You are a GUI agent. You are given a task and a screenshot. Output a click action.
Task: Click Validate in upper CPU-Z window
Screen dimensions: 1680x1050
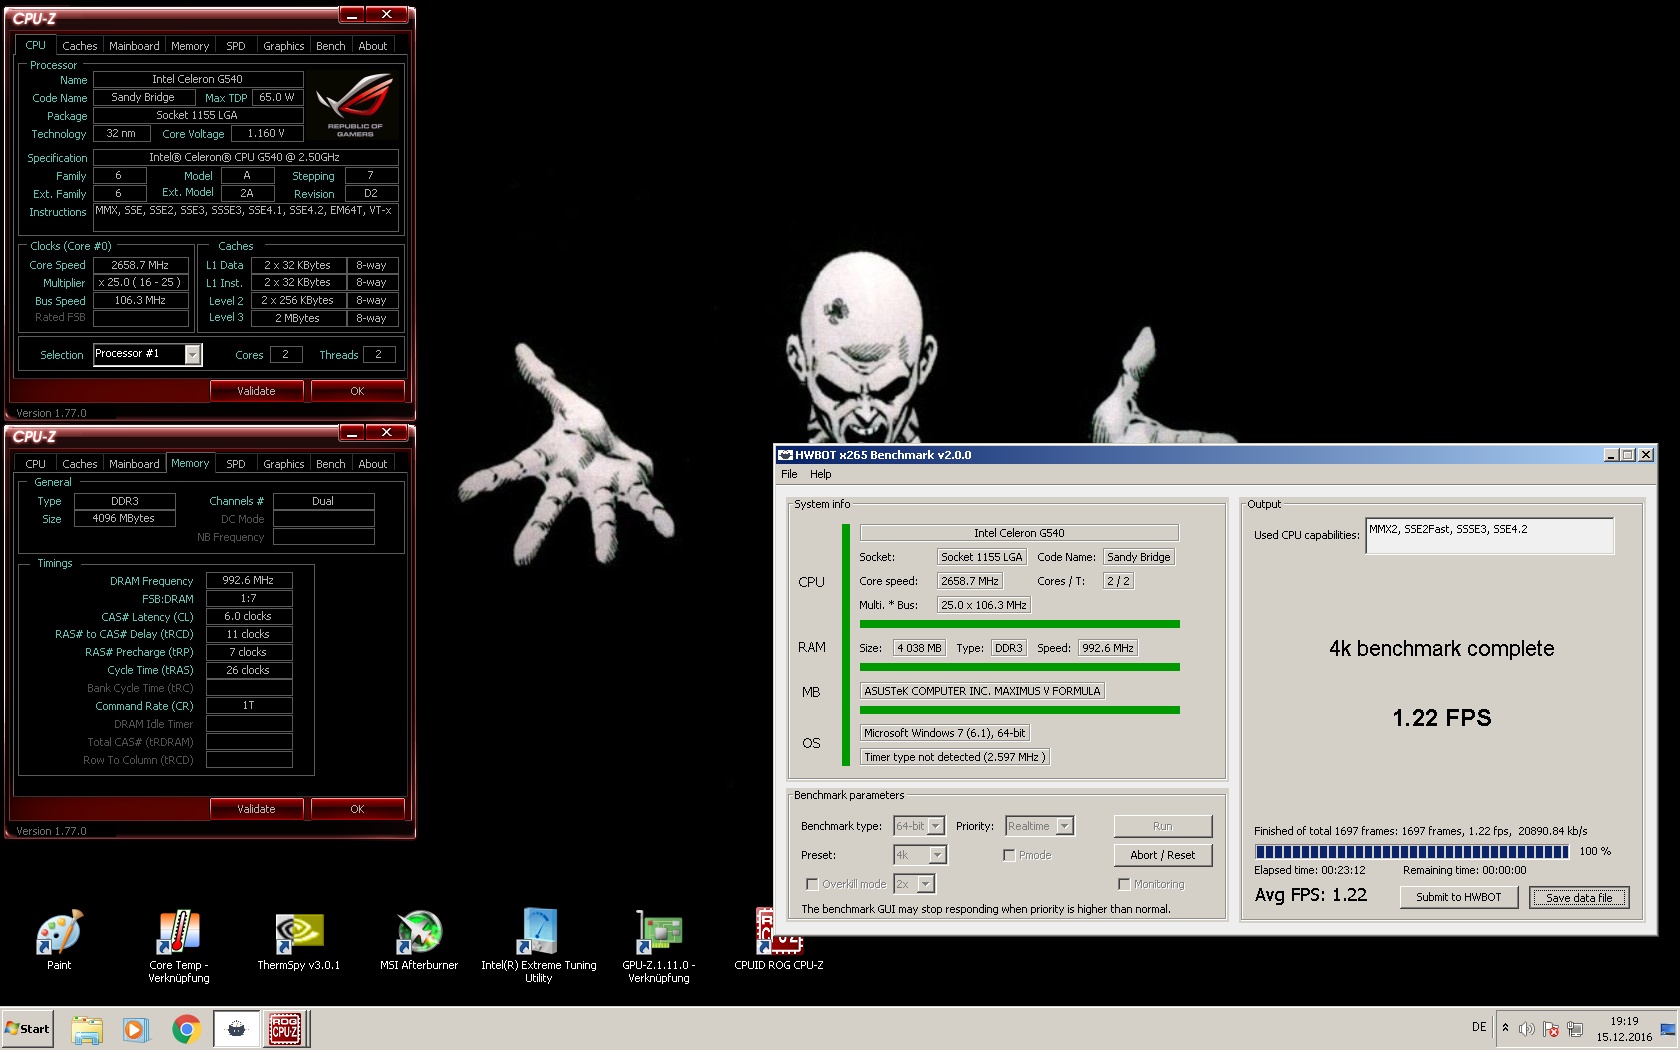coord(256,391)
